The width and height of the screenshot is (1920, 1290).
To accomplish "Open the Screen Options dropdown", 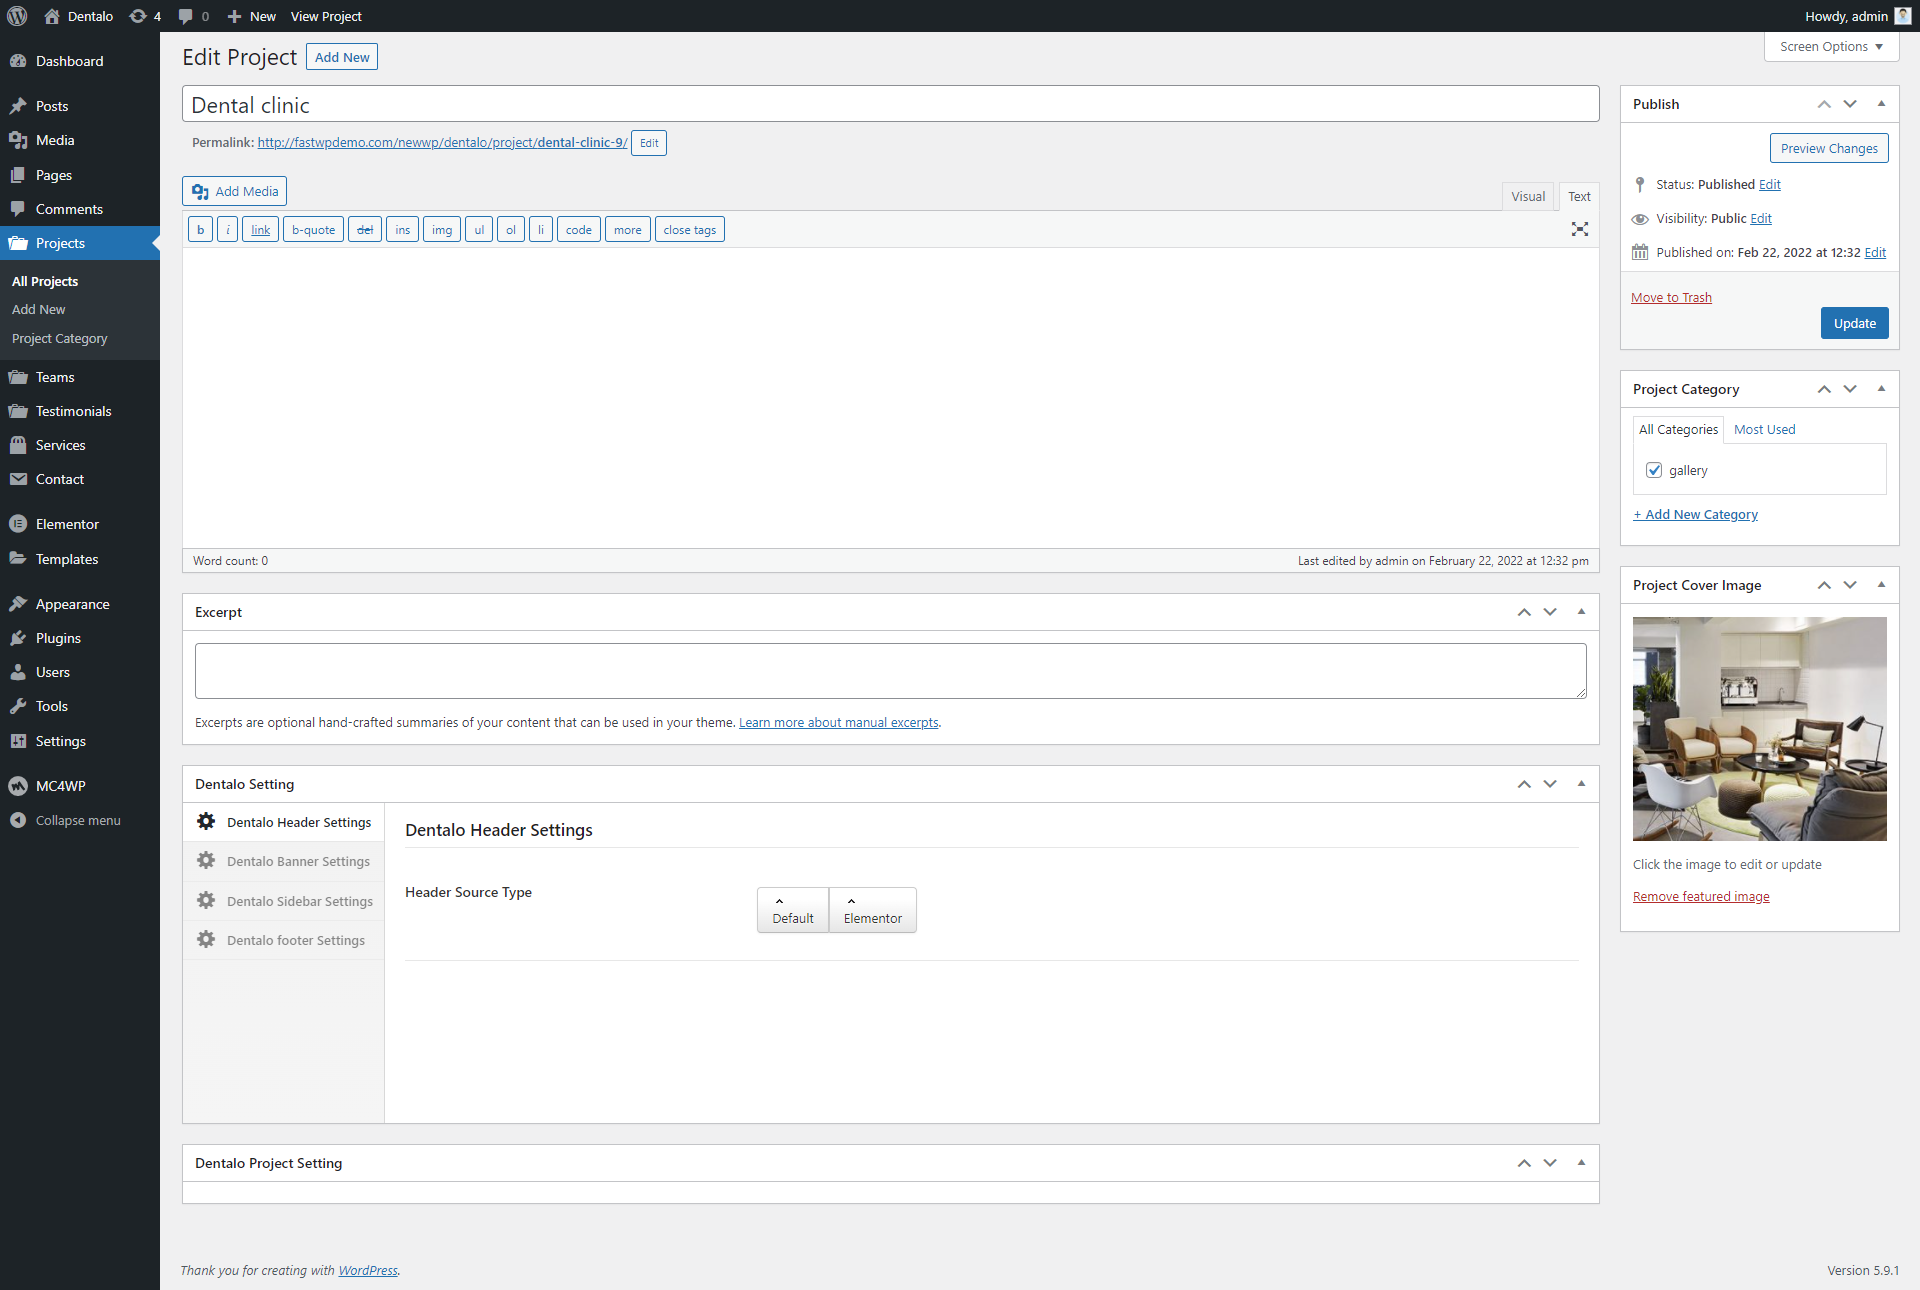I will pos(1830,47).
